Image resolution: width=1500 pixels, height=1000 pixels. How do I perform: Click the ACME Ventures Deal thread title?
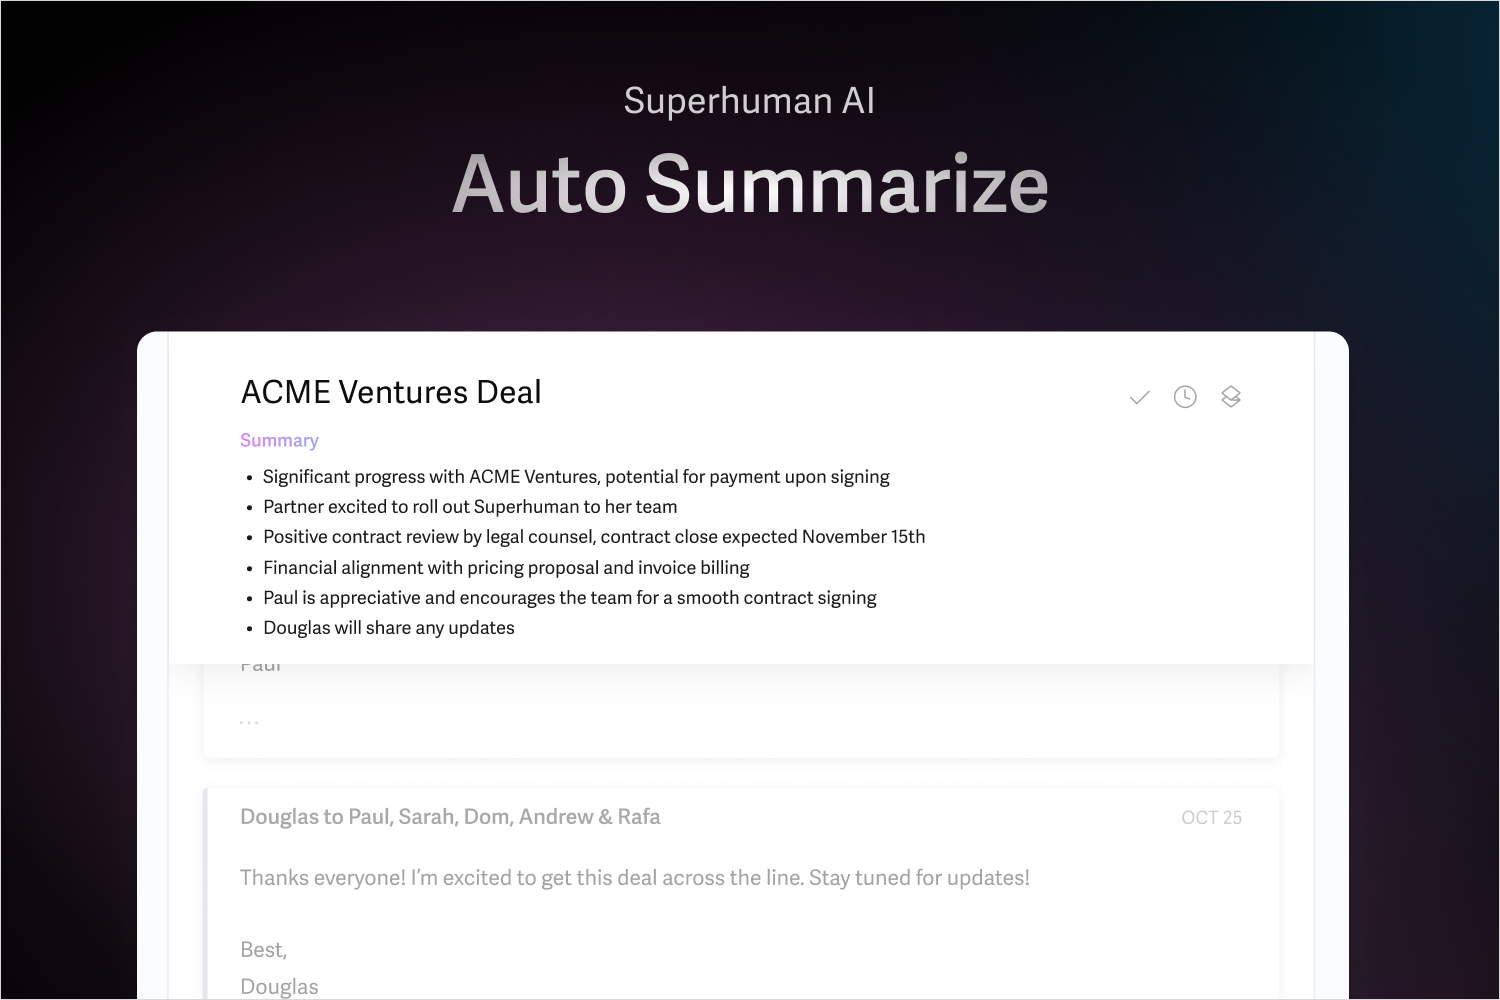click(x=390, y=391)
